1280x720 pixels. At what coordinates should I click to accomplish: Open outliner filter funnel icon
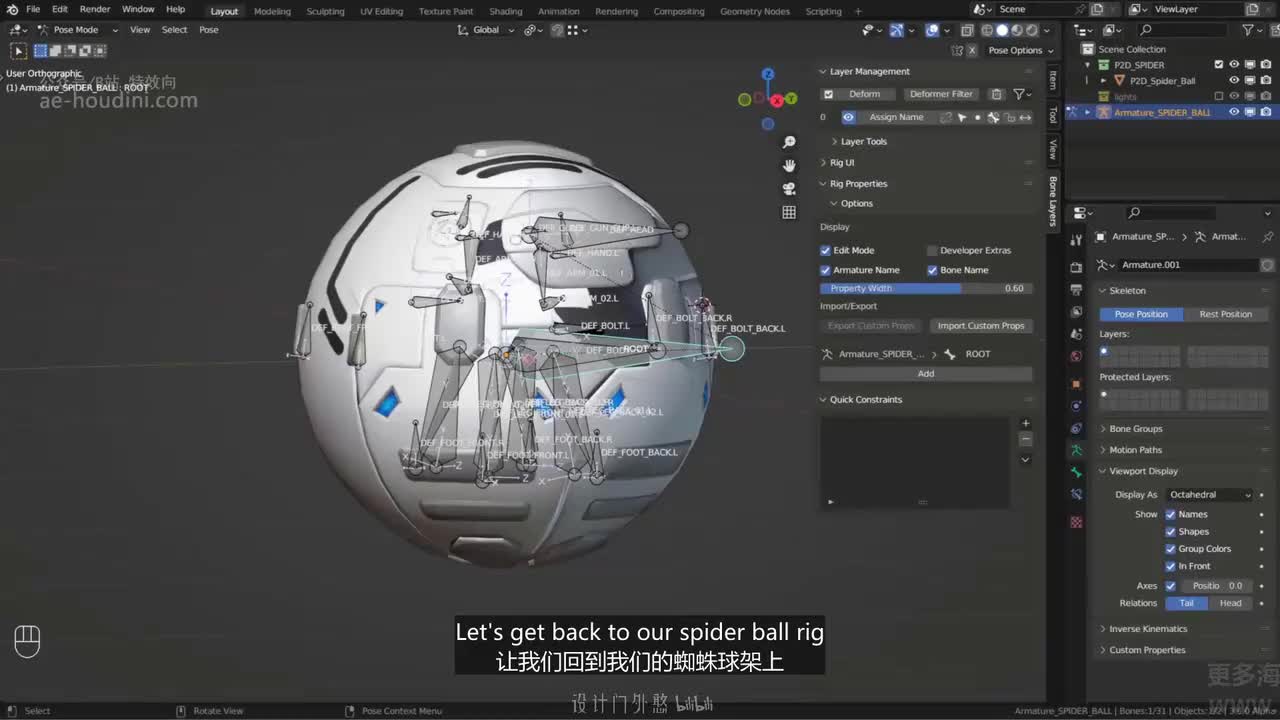click(1250, 32)
